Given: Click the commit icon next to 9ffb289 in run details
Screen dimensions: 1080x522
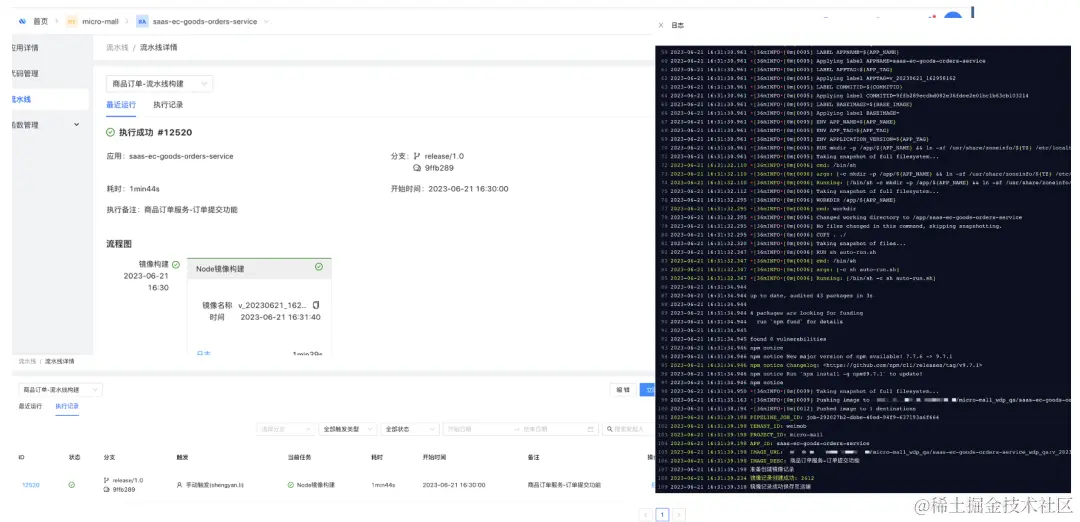Looking at the screenshot, I should (417, 167).
